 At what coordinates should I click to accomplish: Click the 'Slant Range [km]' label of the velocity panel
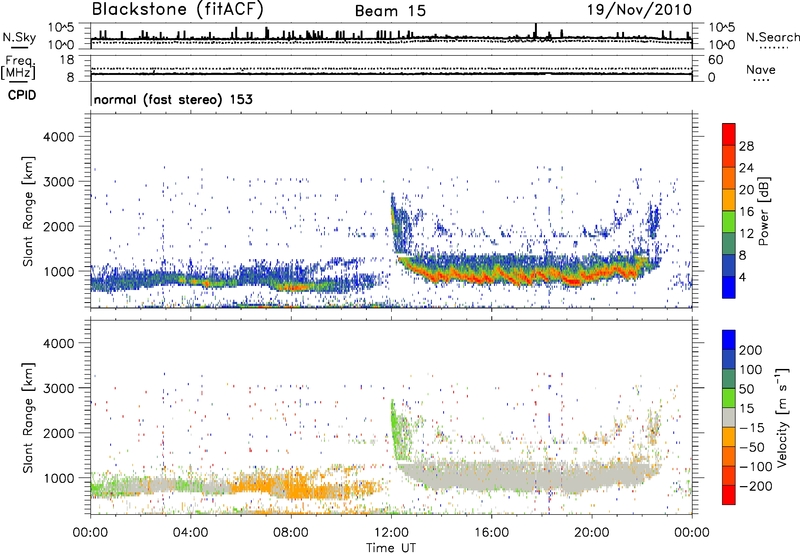coord(28,417)
